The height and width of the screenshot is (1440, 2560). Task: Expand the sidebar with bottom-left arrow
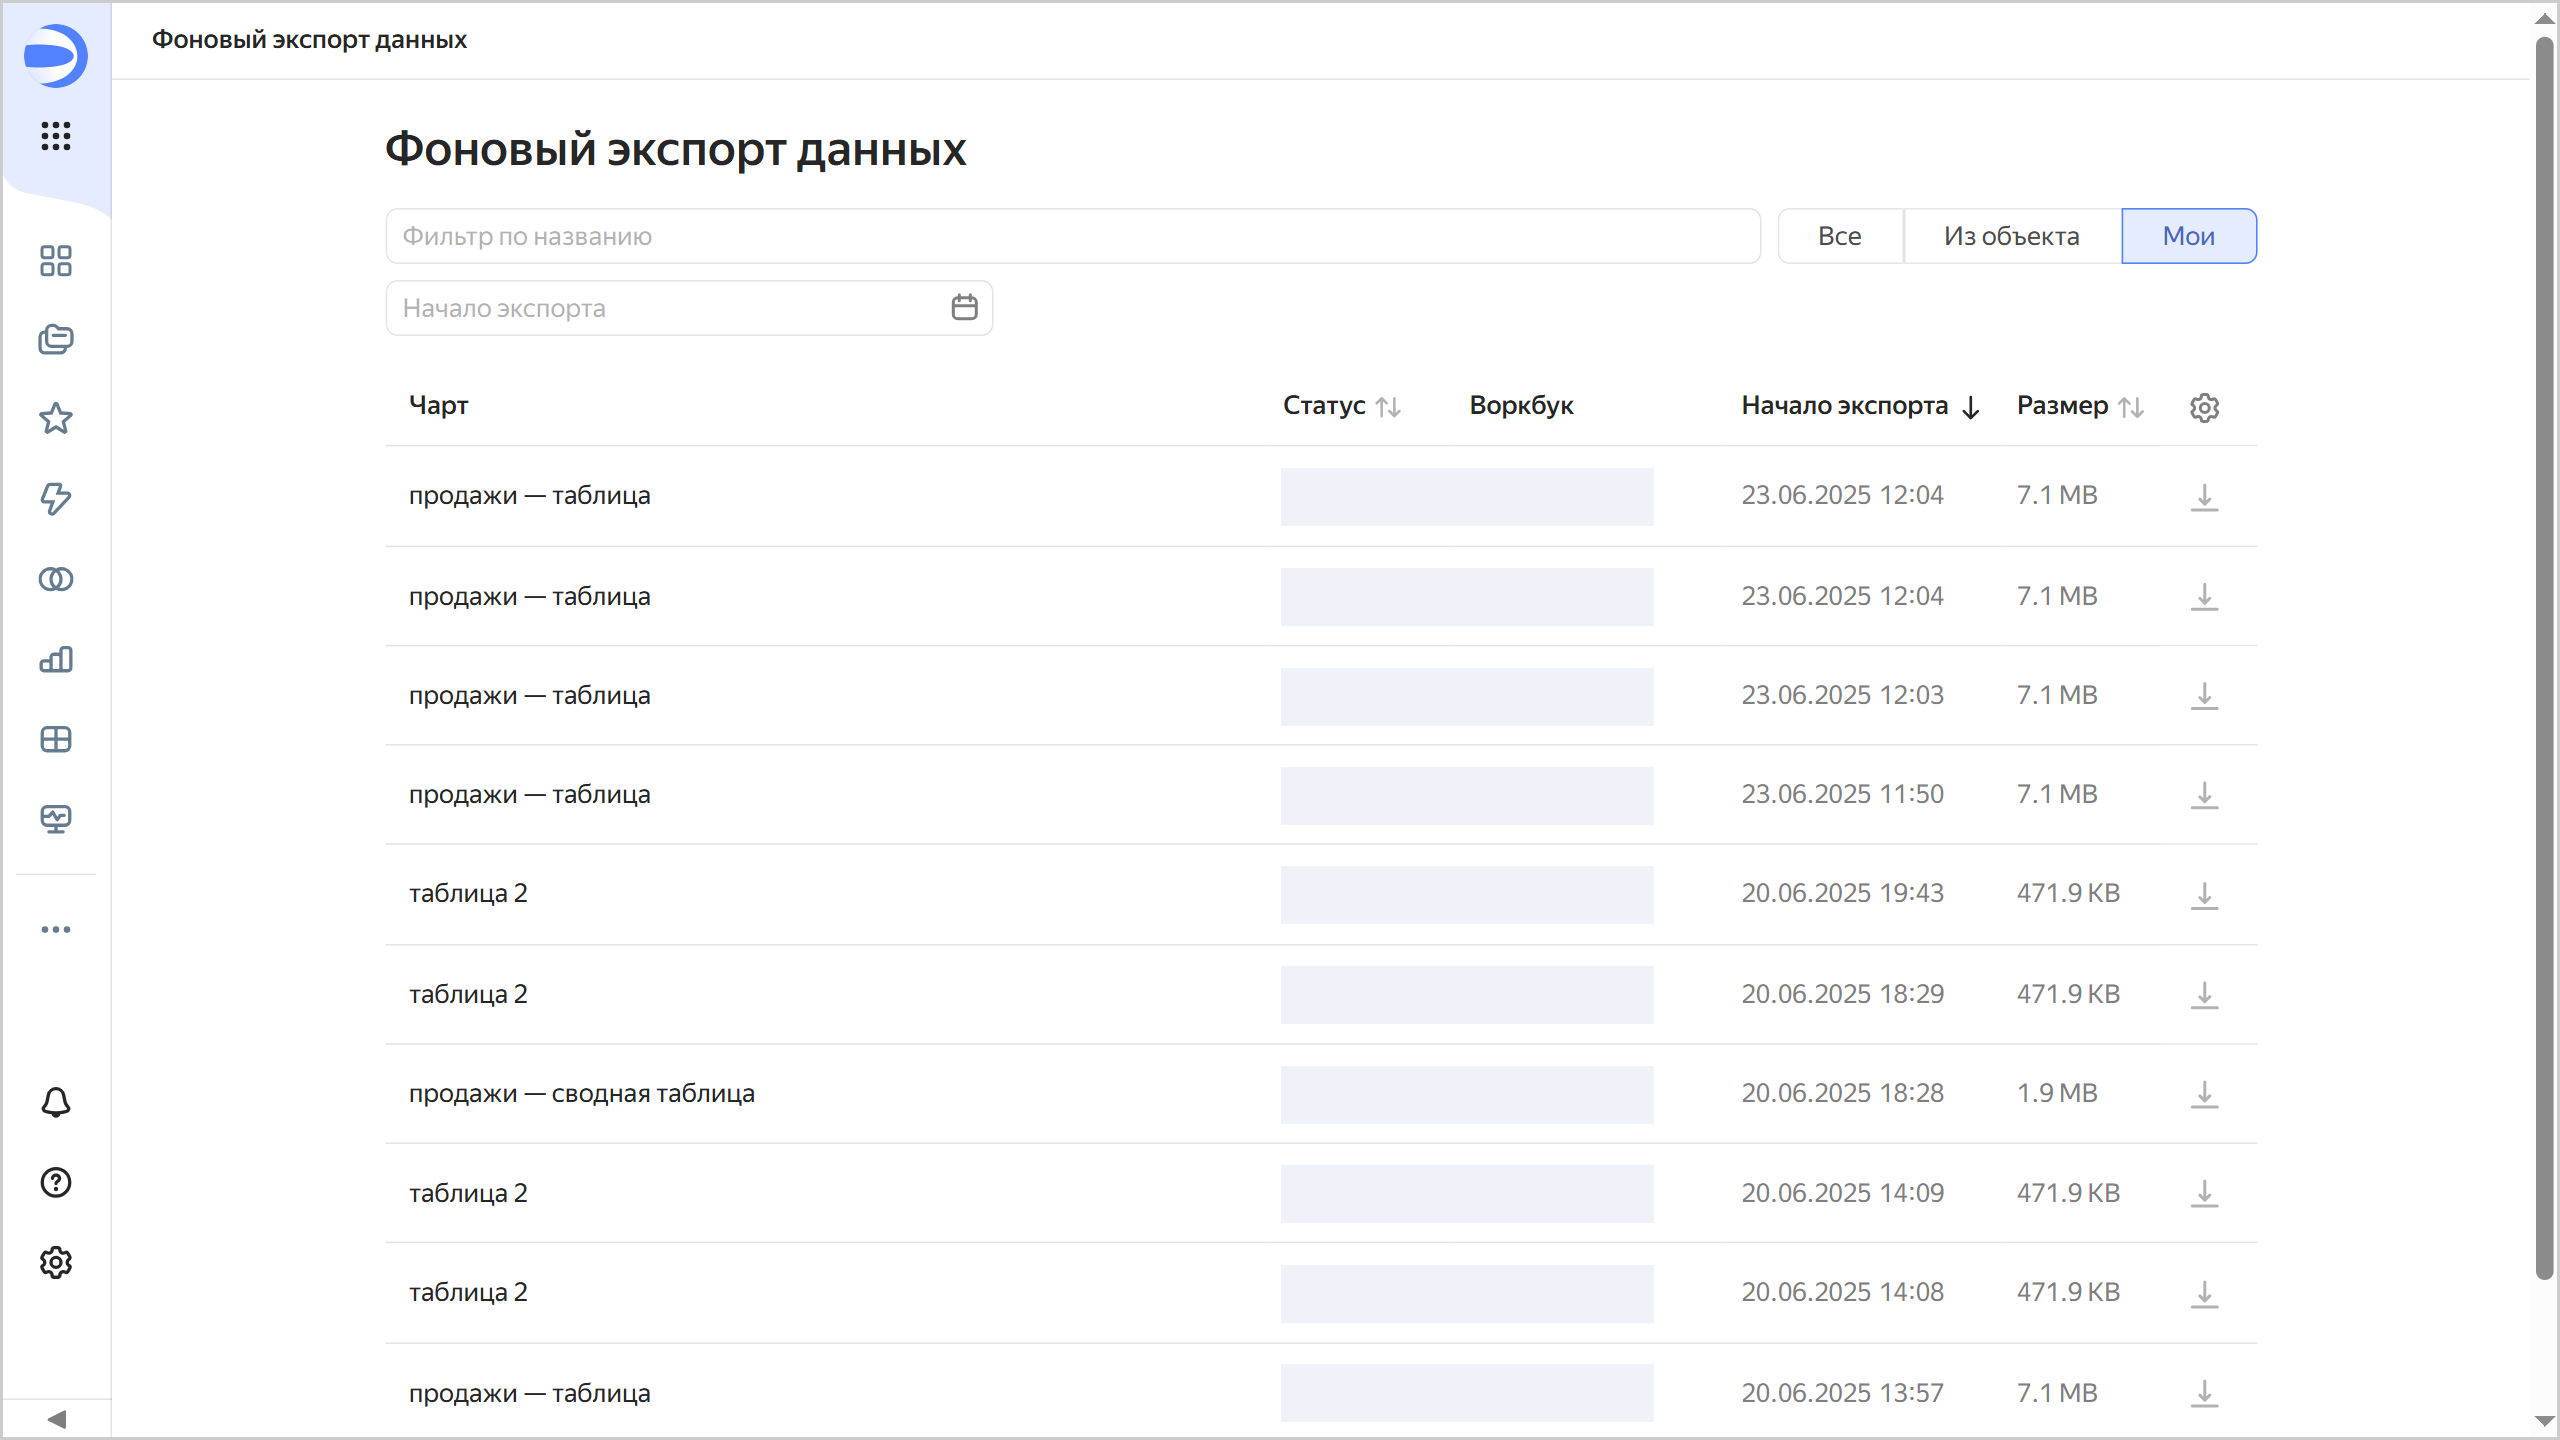pyautogui.click(x=56, y=1419)
